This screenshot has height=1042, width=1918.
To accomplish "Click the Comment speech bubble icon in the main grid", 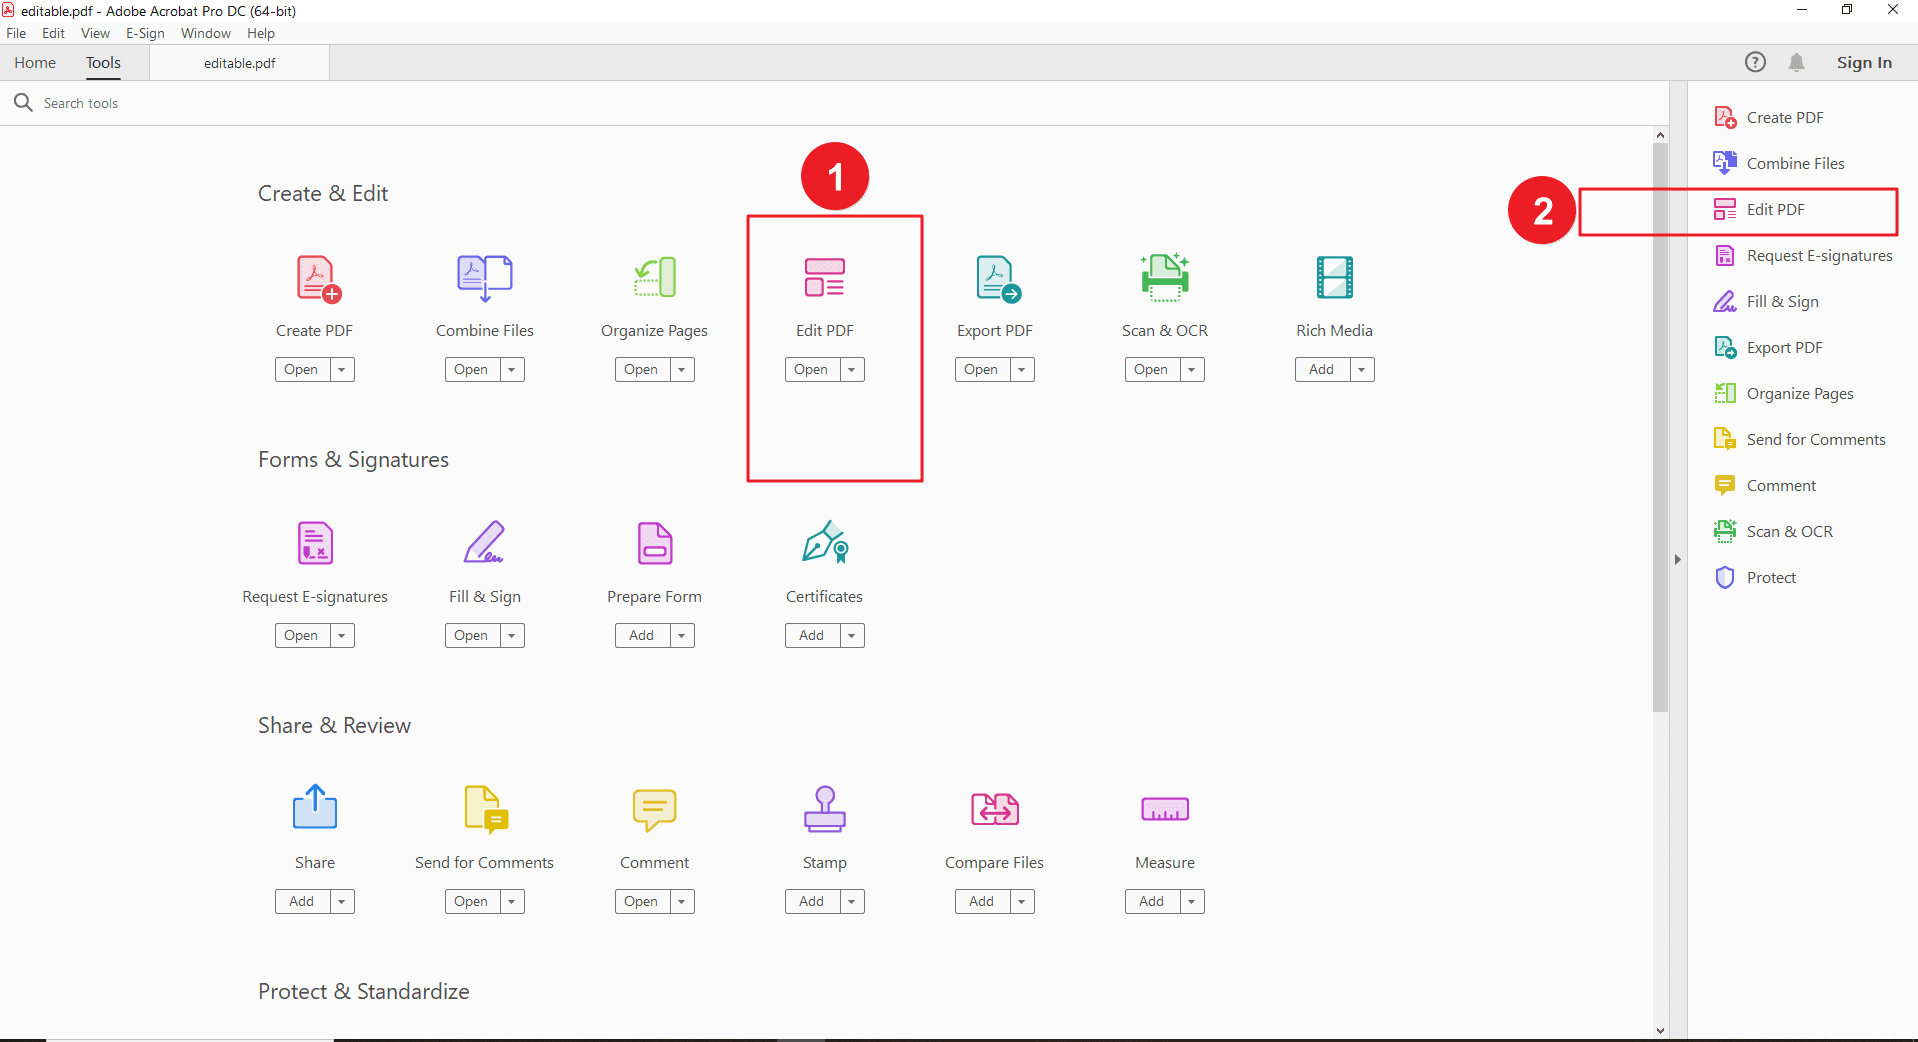I will [x=655, y=810].
